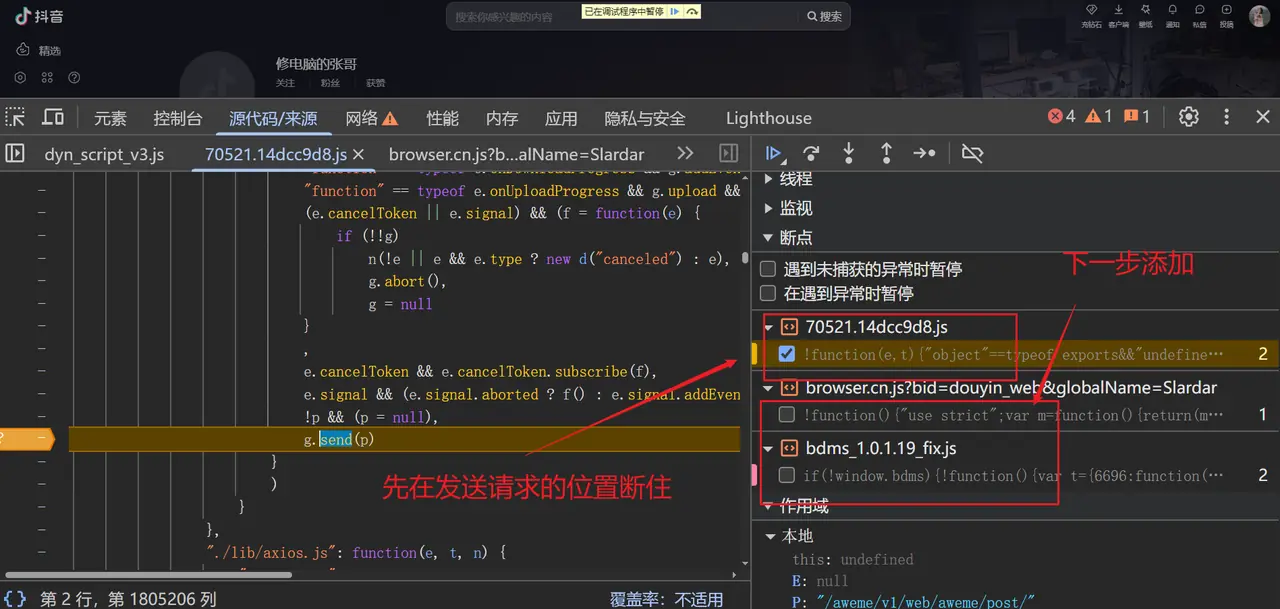Close the 70521.14dcc9d8.js file tab
Screen dimensions: 1280x609
pyautogui.click(x=359, y=154)
